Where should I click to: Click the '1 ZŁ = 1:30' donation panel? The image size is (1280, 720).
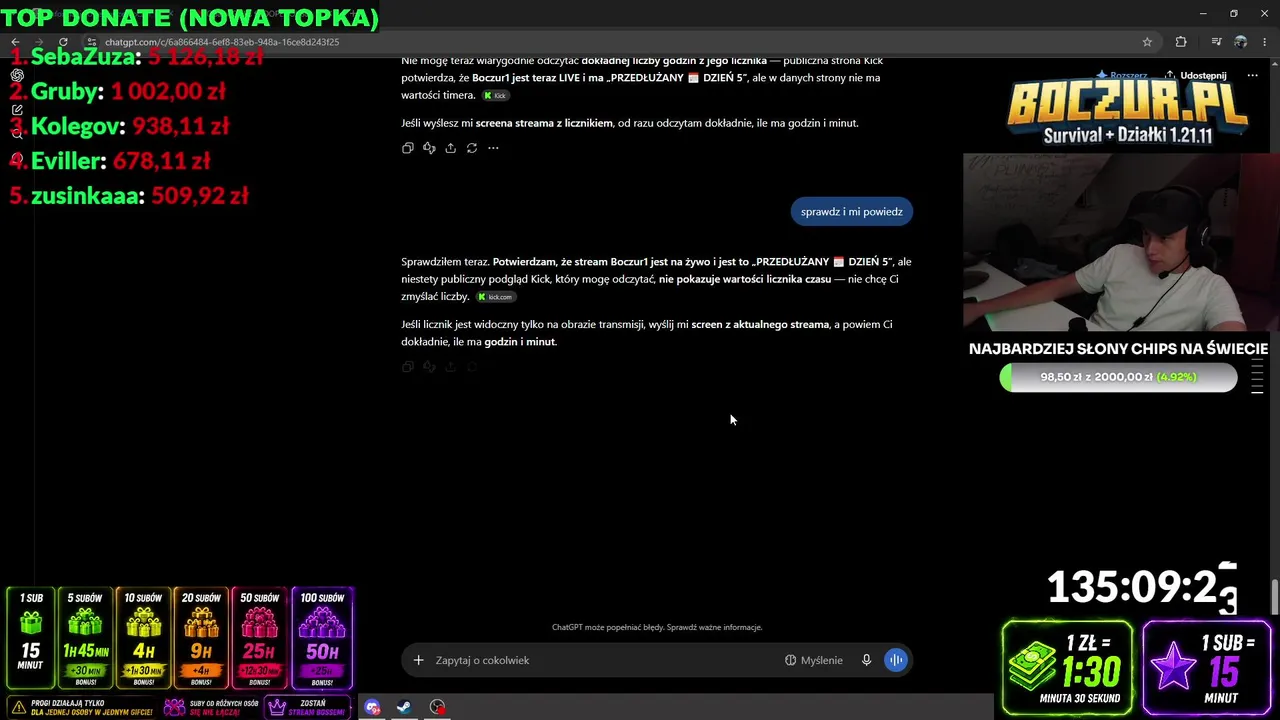click(x=1067, y=669)
